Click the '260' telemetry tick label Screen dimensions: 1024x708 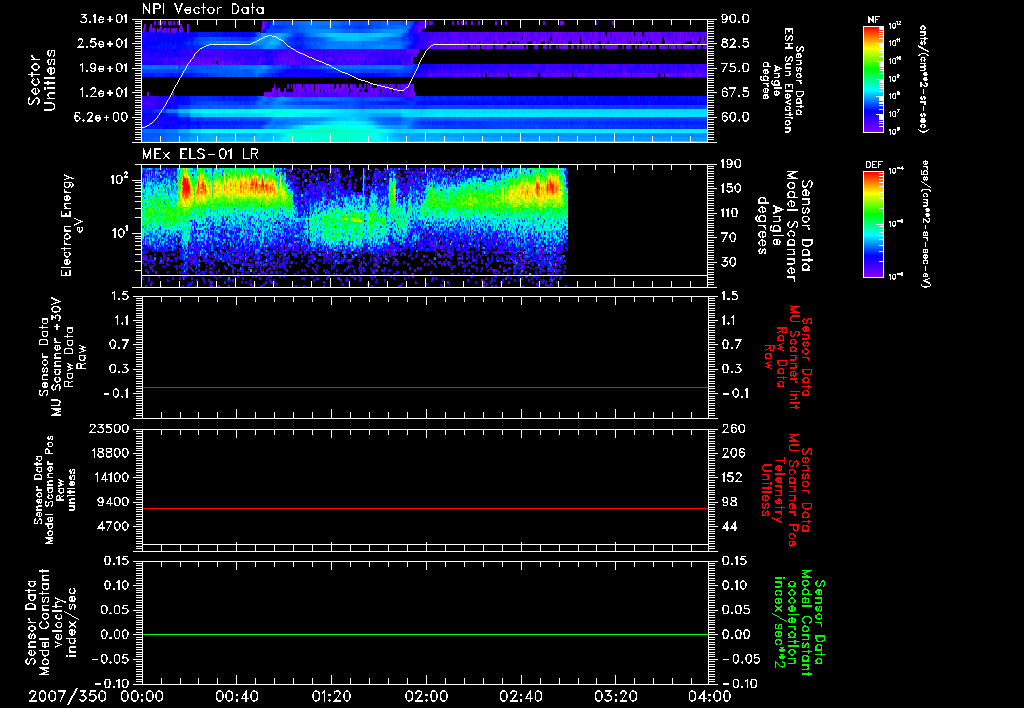[x=733, y=428]
